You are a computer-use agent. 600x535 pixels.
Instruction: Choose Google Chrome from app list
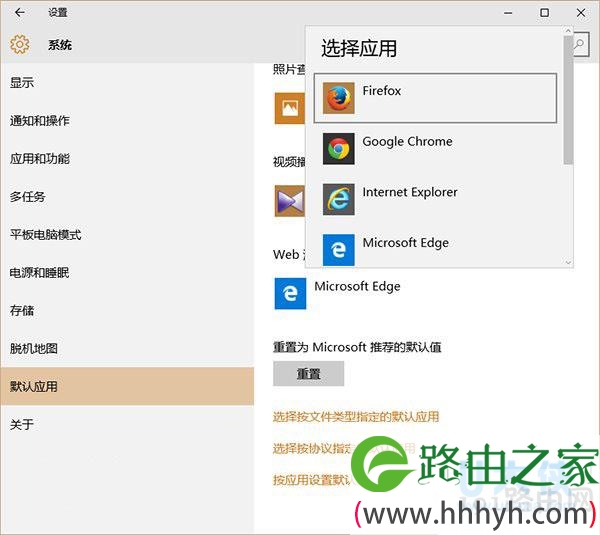(x=435, y=148)
